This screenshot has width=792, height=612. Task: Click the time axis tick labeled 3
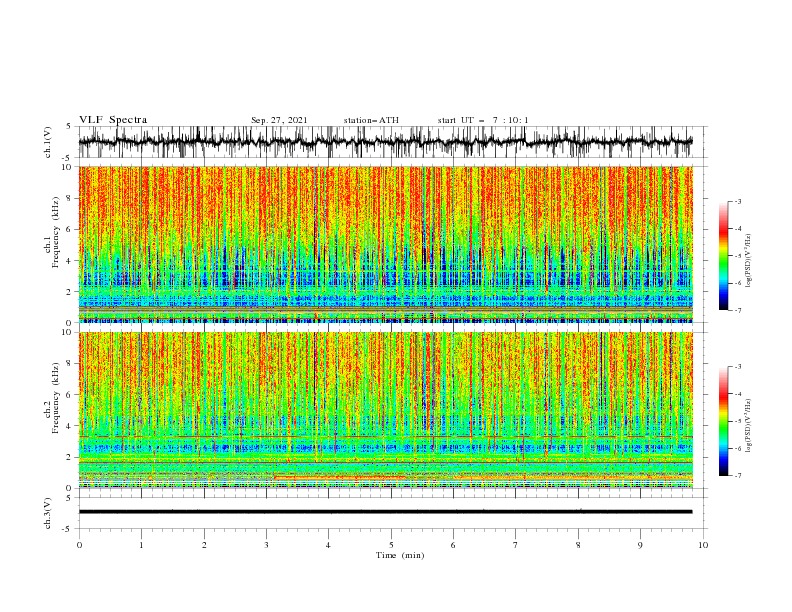266,545
